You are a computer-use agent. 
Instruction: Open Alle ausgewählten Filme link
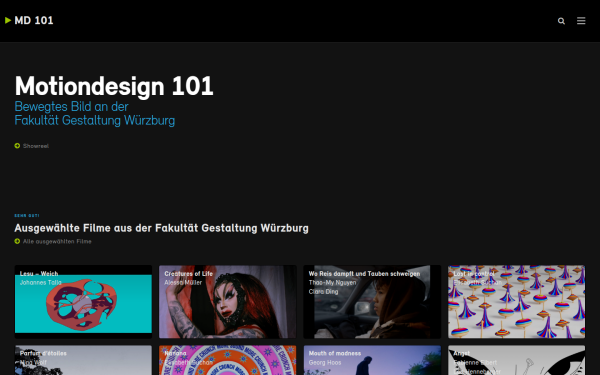click(x=57, y=241)
